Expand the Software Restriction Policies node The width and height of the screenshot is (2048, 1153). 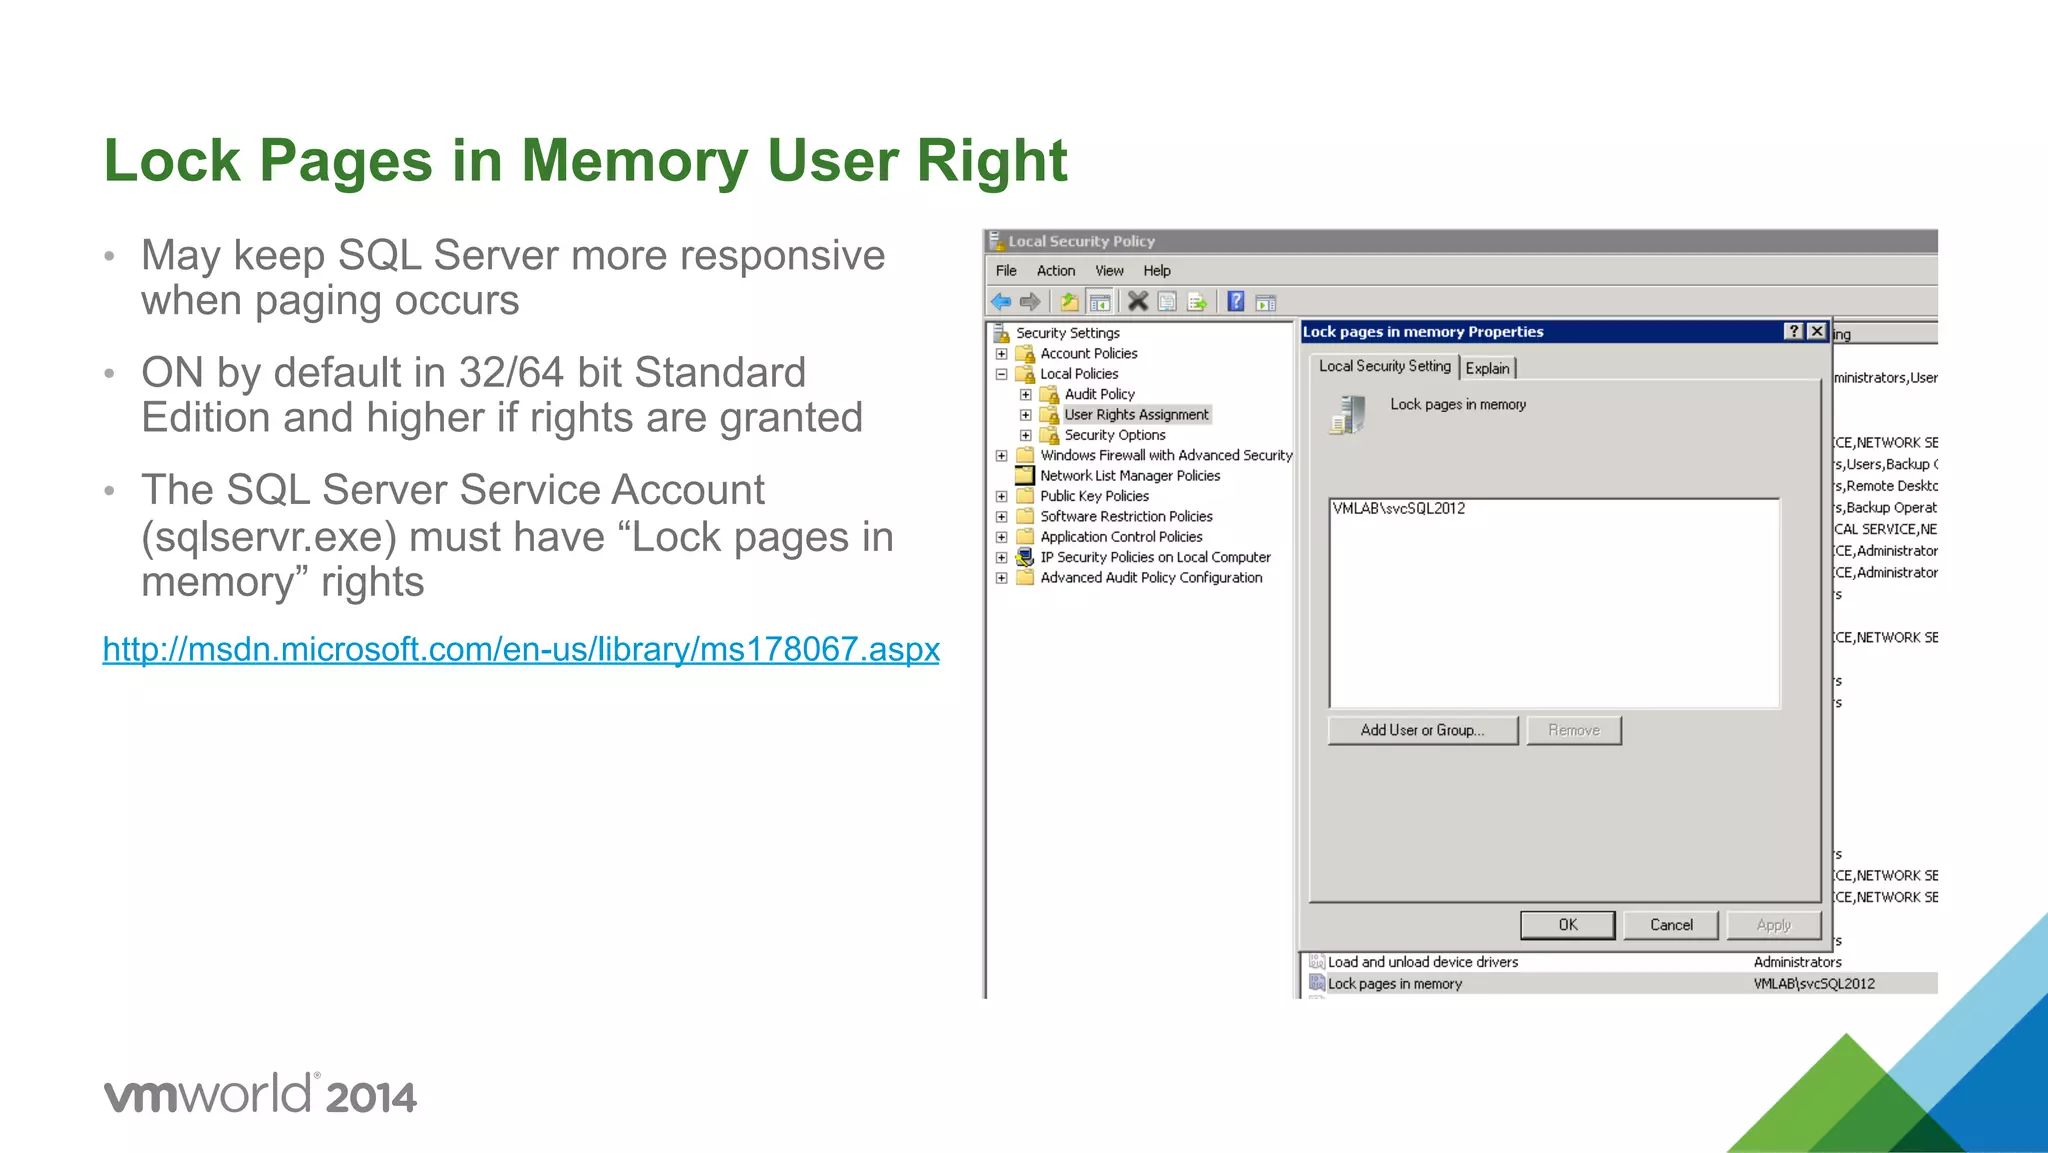click(1001, 517)
